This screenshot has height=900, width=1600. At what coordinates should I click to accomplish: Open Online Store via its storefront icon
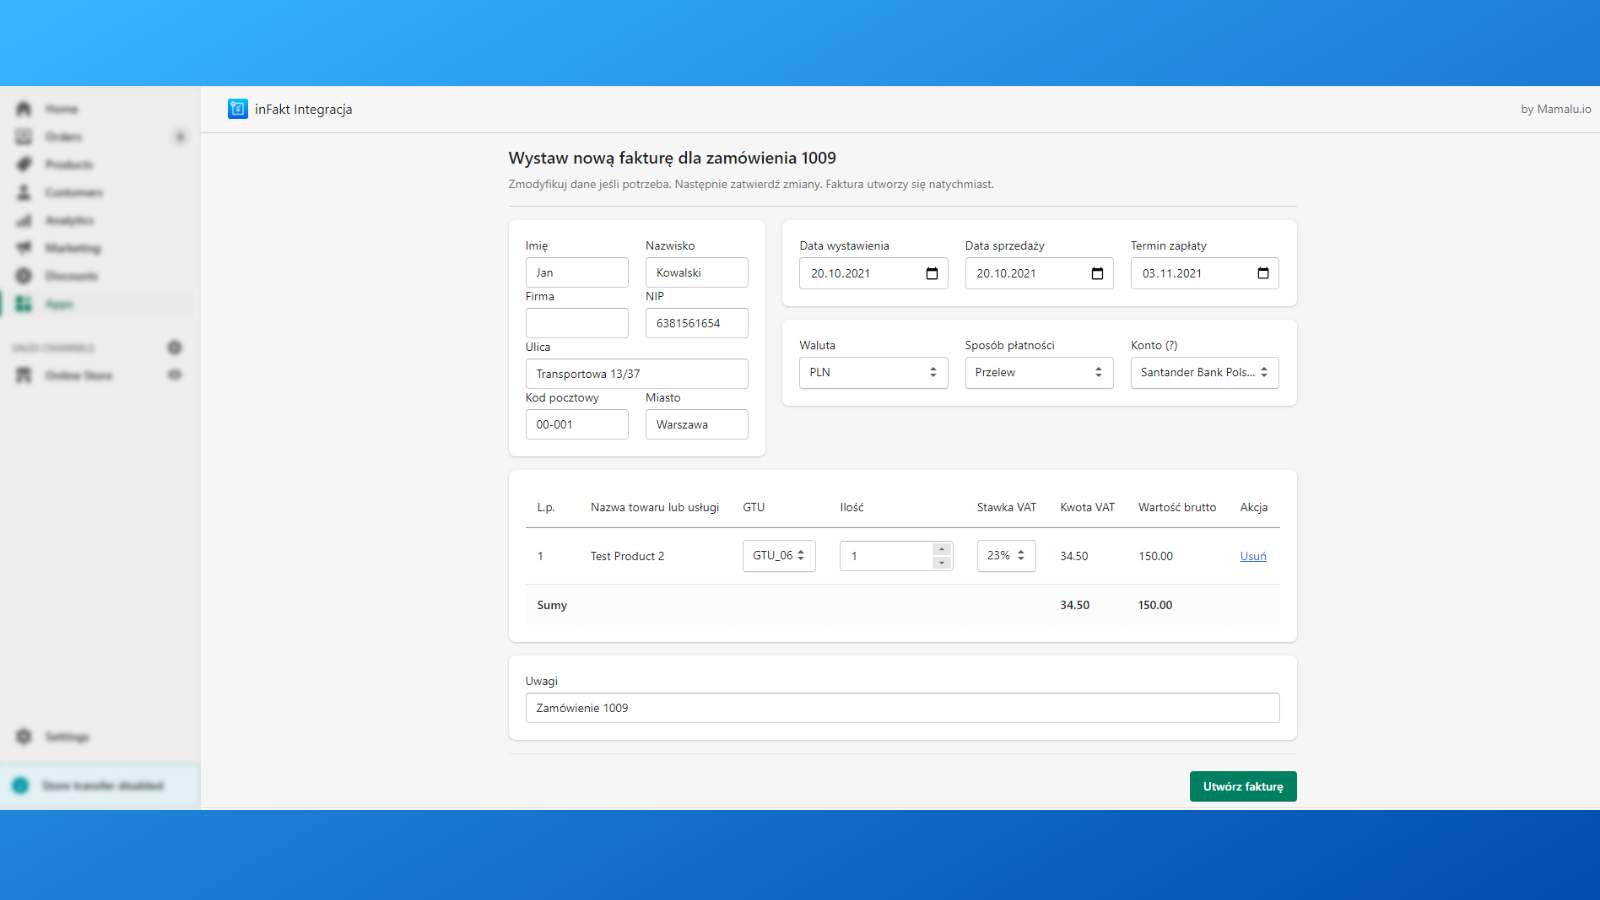pos(24,375)
